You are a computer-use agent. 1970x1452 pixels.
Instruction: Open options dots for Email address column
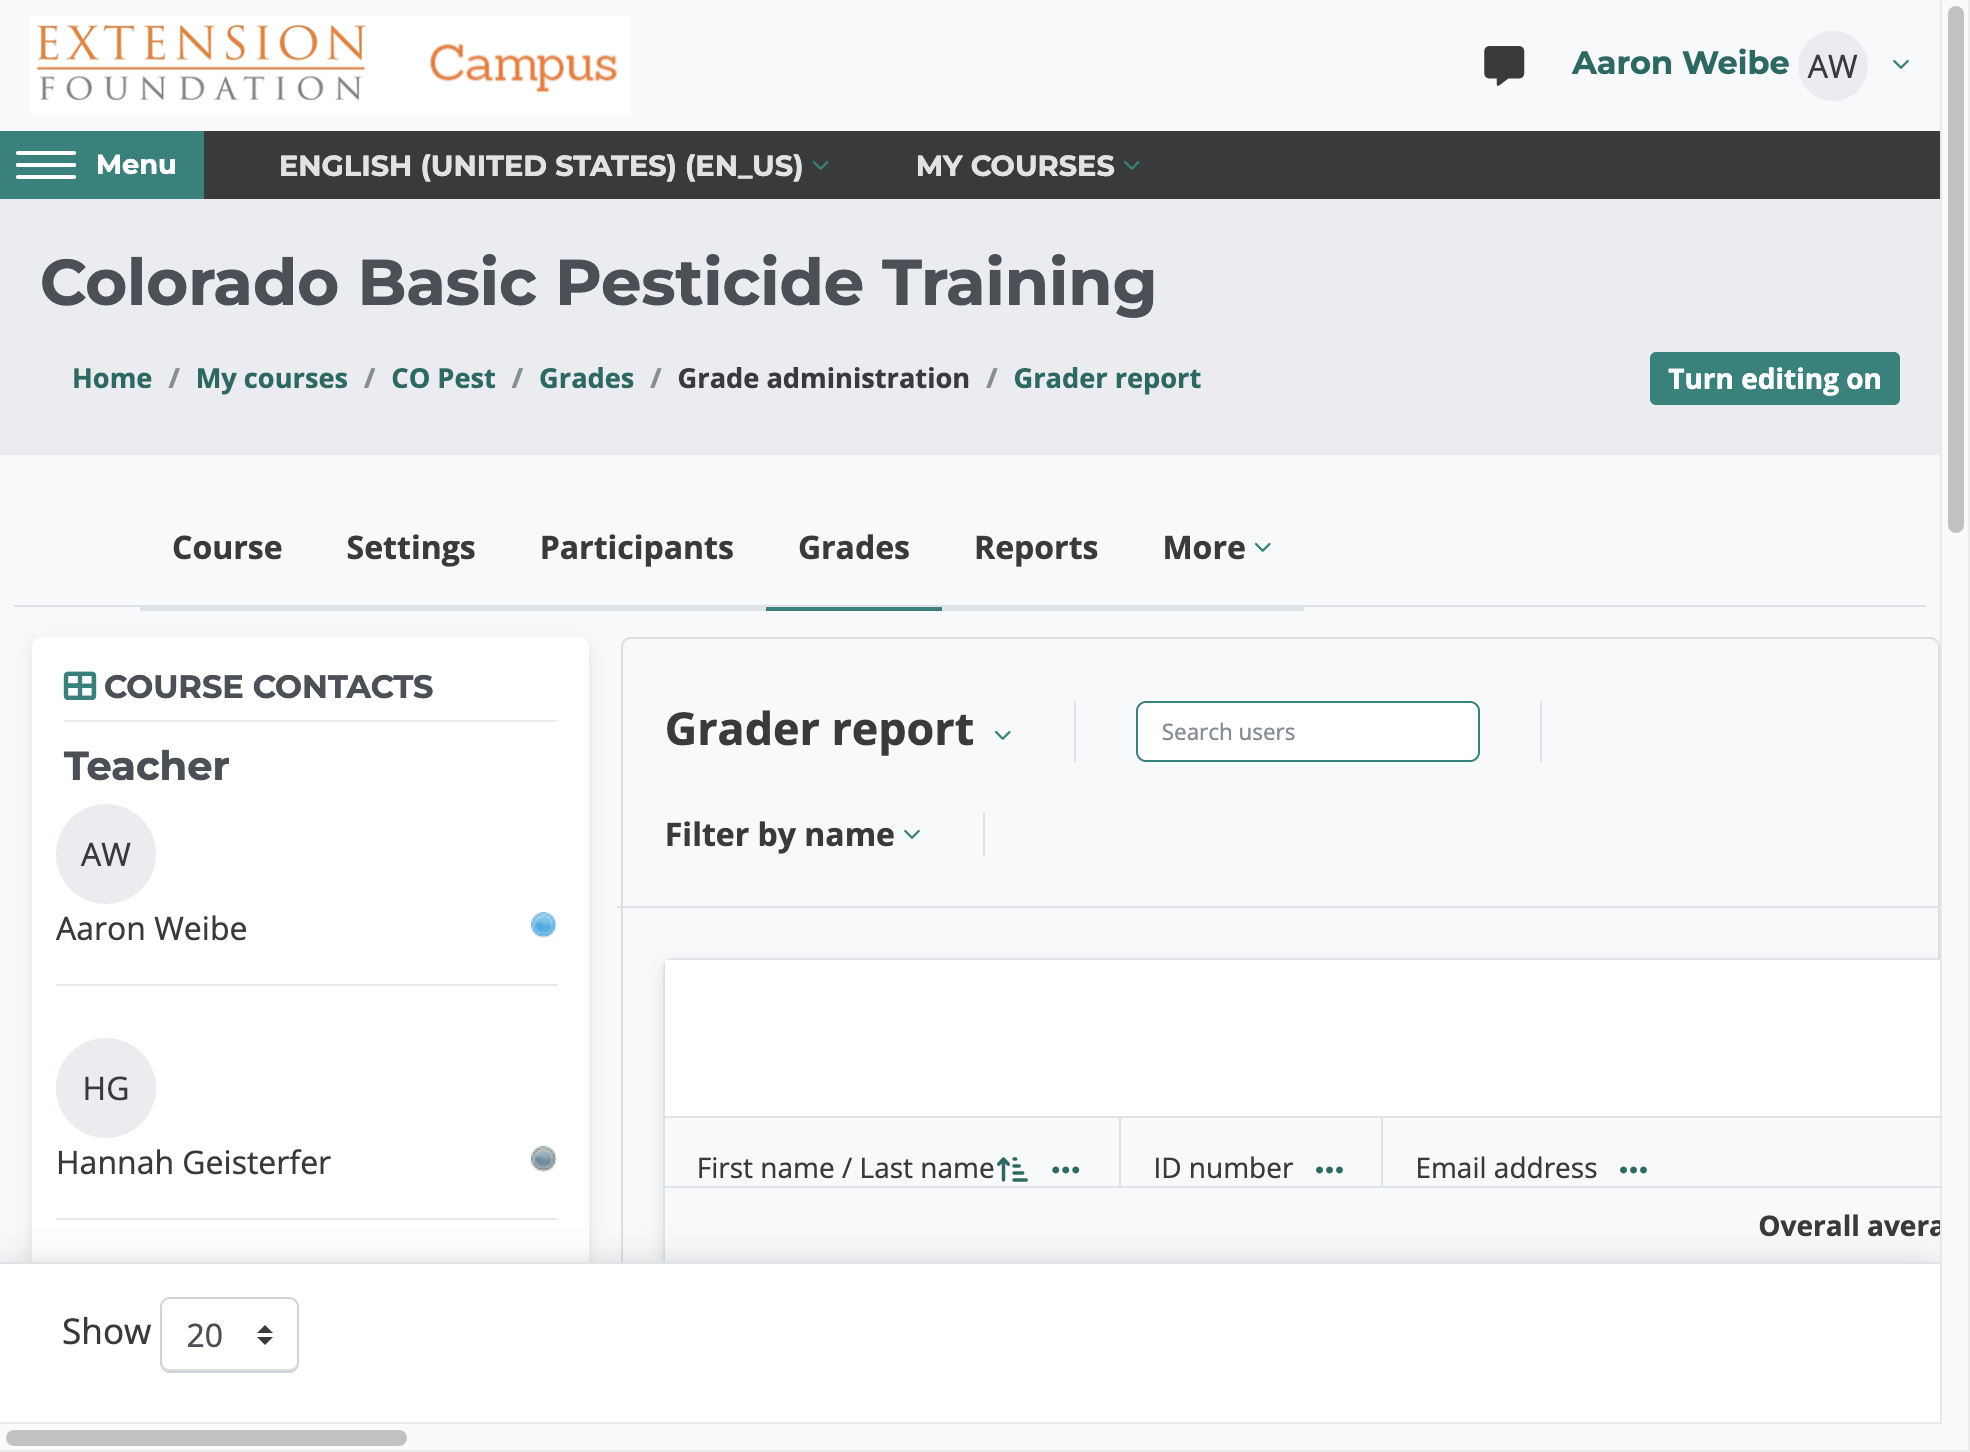(x=1633, y=1169)
